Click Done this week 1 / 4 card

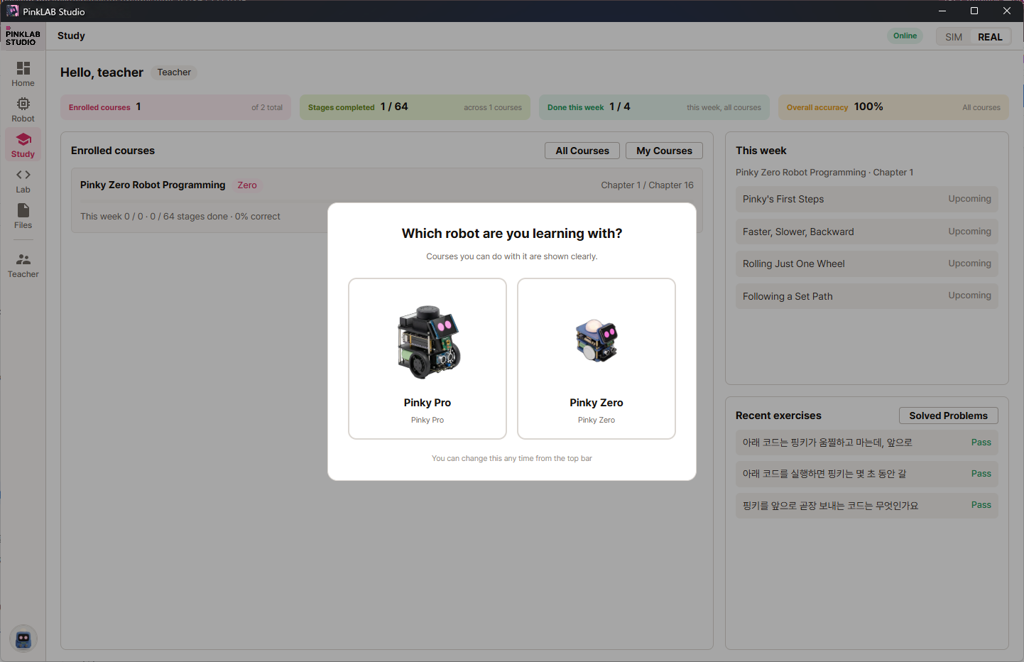654,107
